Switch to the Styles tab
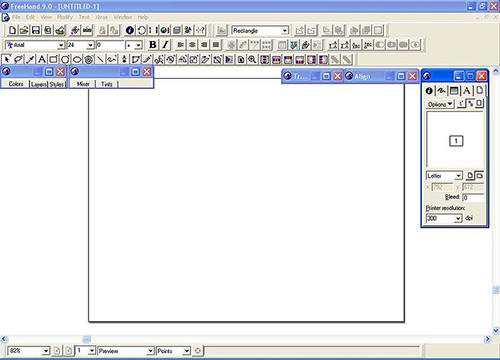 [x=57, y=84]
